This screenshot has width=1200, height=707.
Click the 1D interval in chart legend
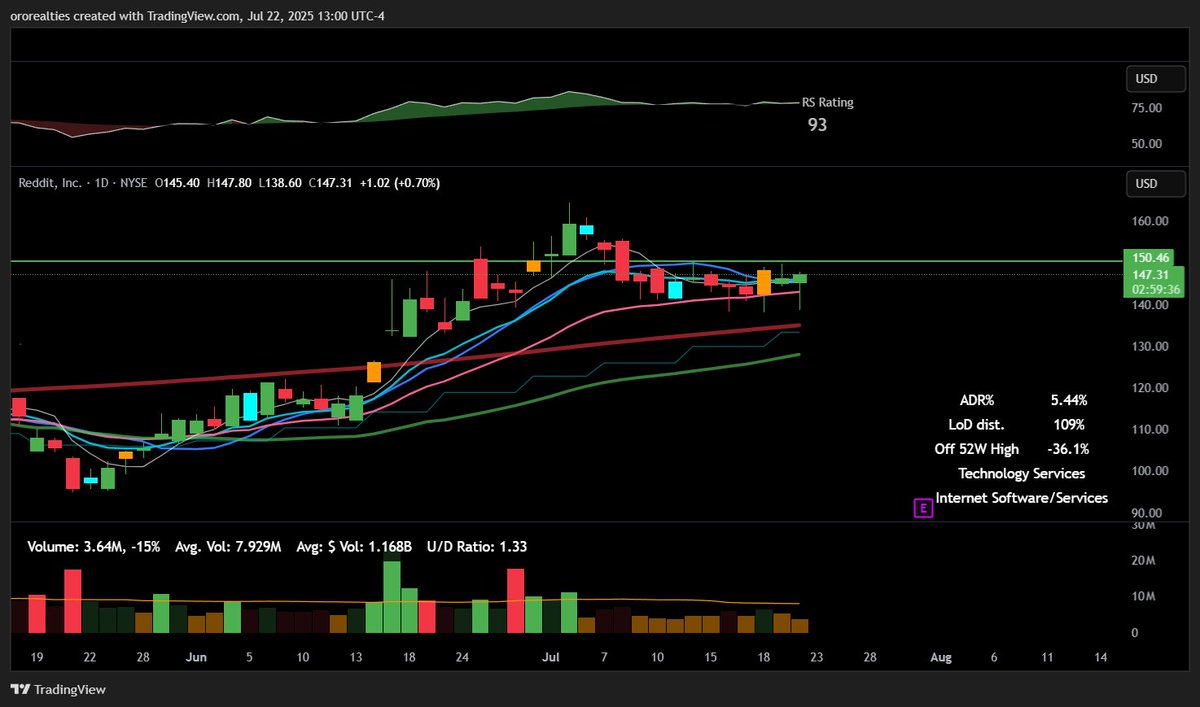click(x=102, y=183)
